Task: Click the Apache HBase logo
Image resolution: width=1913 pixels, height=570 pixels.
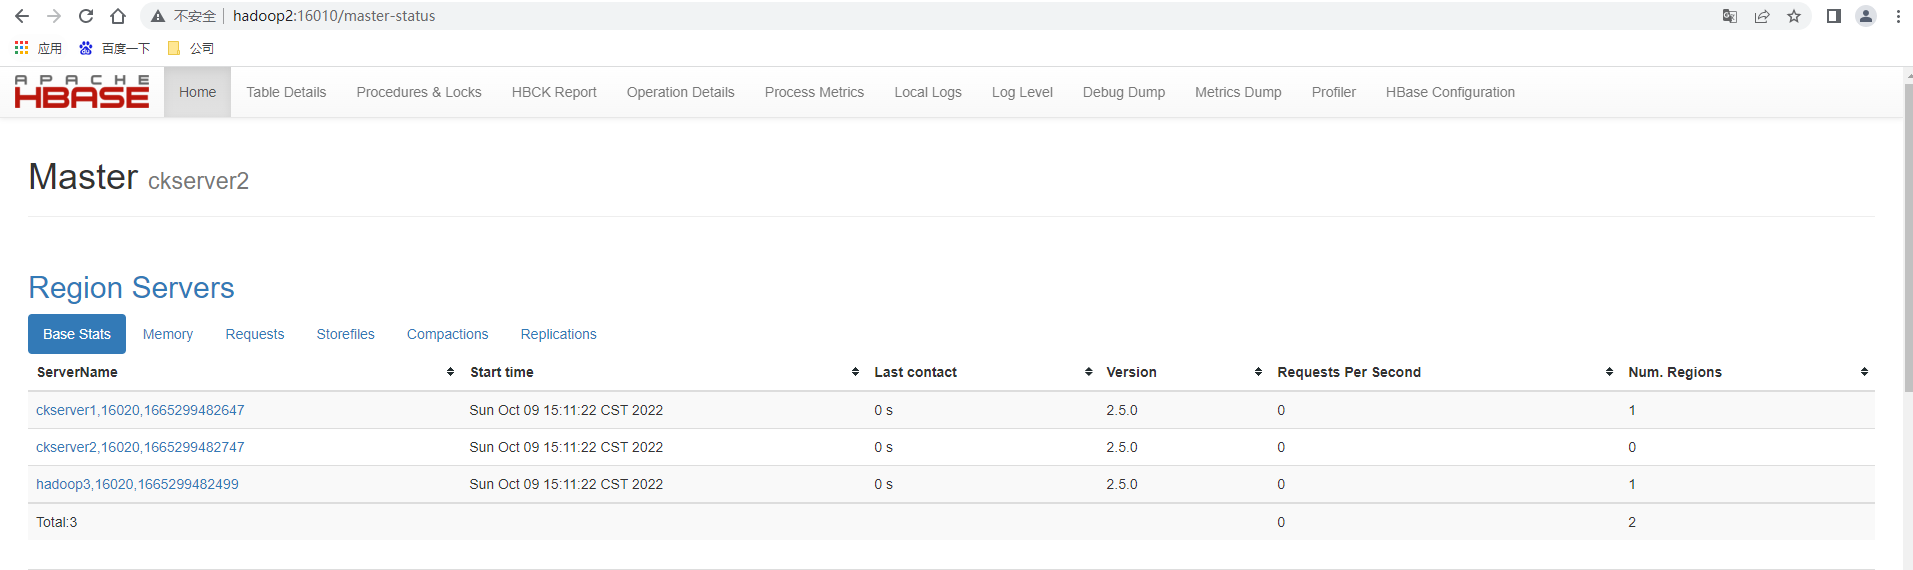Action: point(82,92)
